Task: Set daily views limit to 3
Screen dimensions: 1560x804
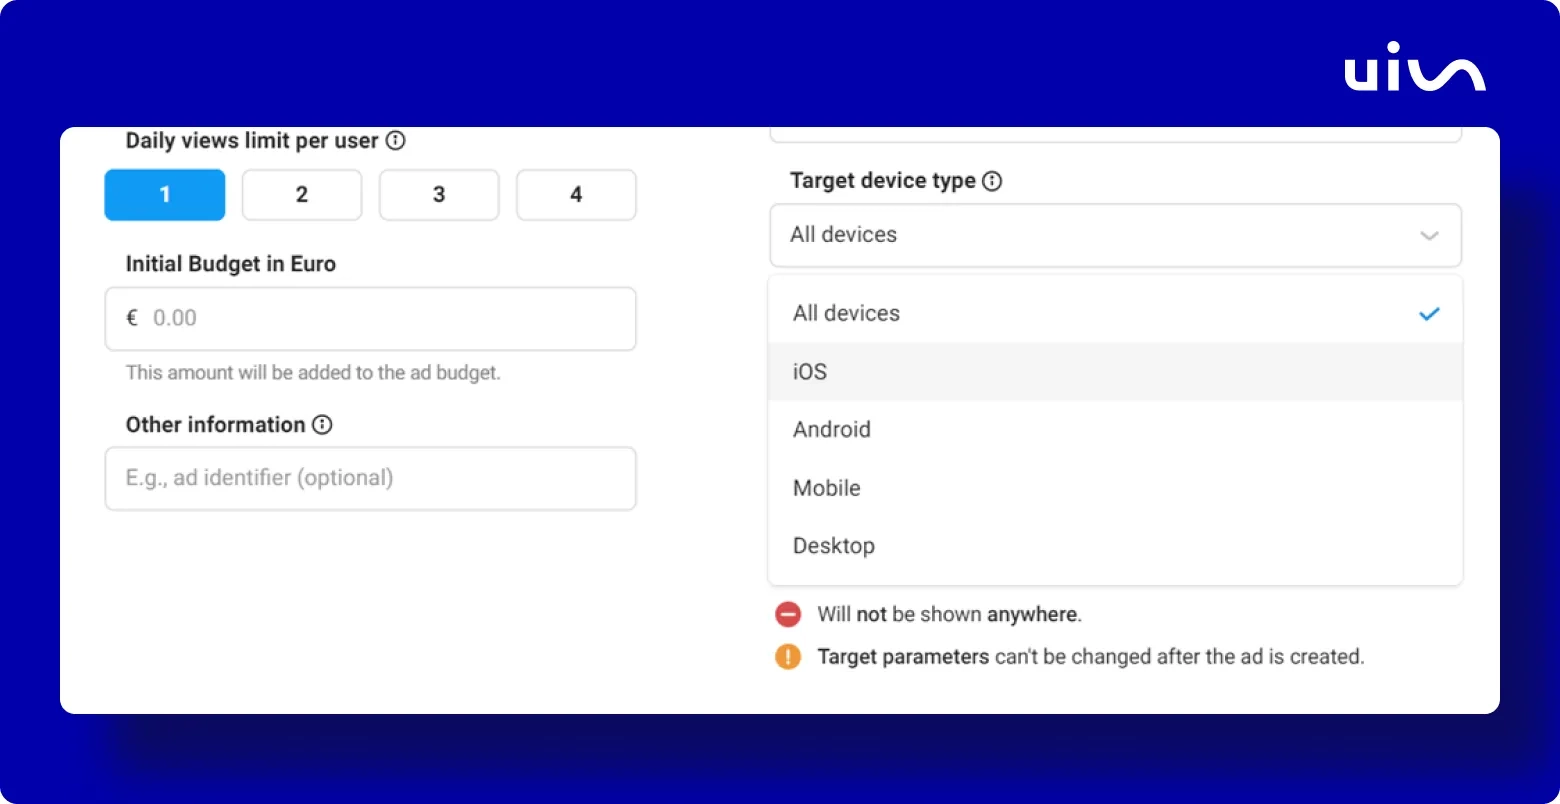Action: tap(439, 195)
